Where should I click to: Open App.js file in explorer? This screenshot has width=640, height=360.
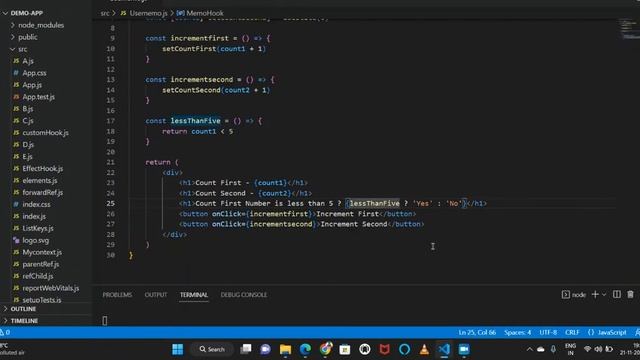[32, 85]
